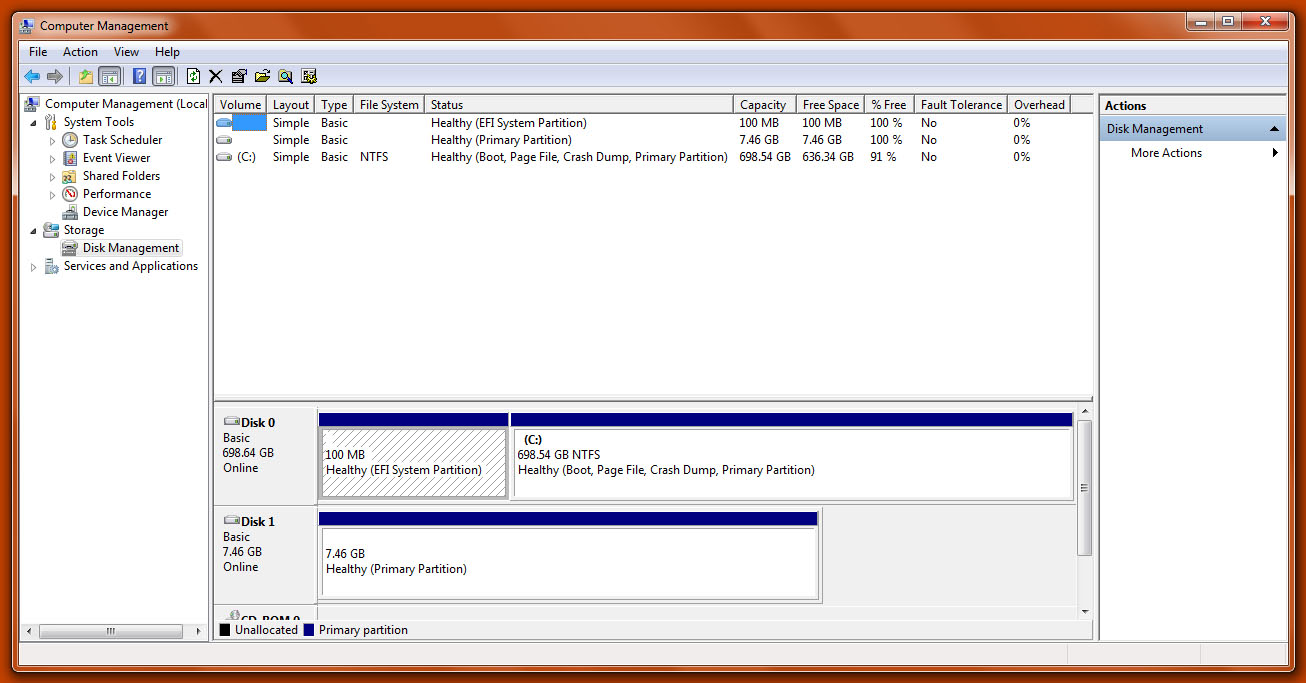Toggle the Show/Hide Action Pane button
Image resolution: width=1306 pixels, height=683 pixels.
click(163, 76)
